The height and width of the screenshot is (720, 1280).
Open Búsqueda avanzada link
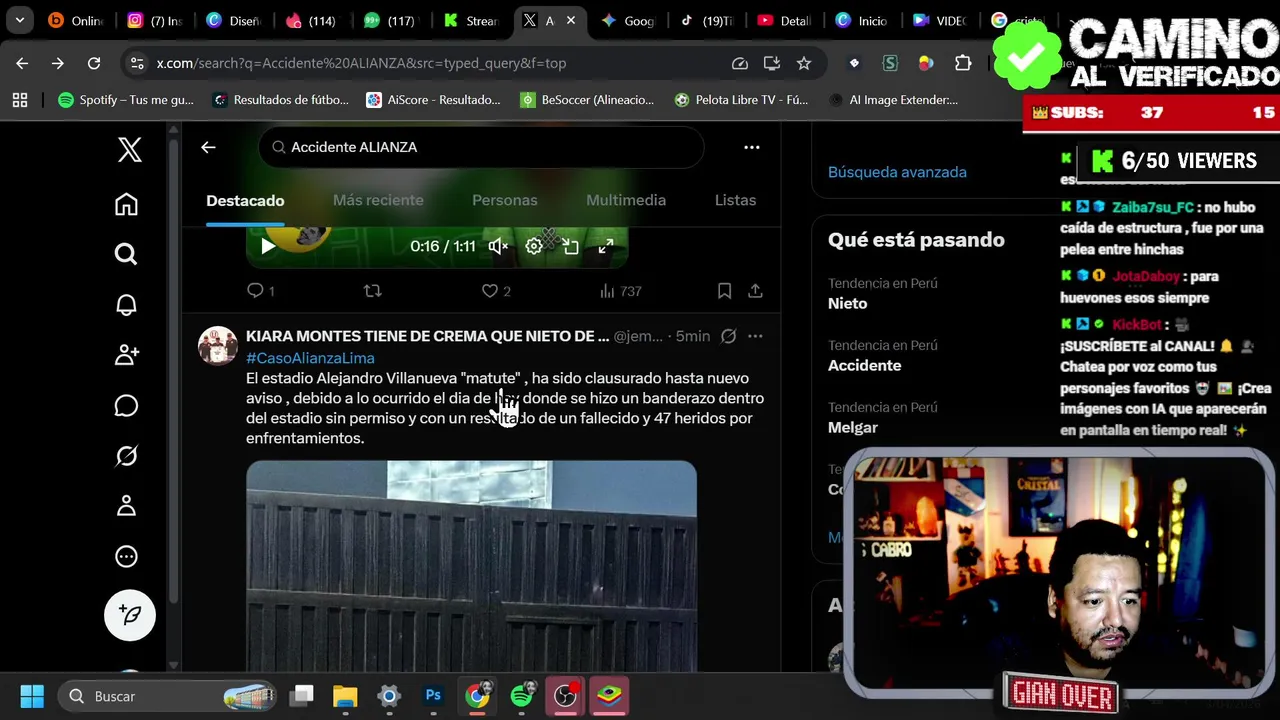tap(897, 172)
